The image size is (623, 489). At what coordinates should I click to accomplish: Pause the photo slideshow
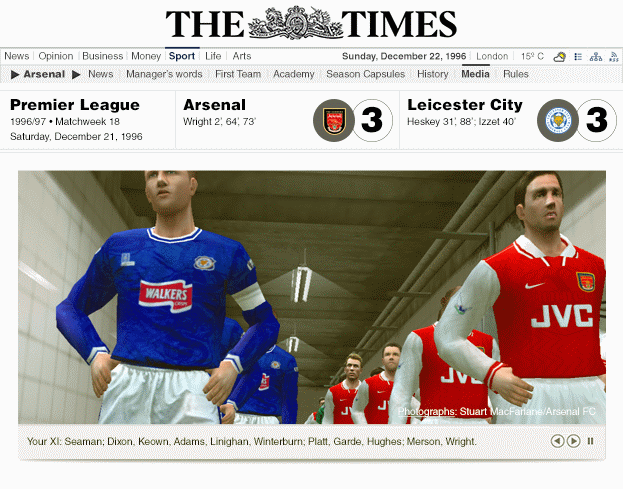[590, 441]
